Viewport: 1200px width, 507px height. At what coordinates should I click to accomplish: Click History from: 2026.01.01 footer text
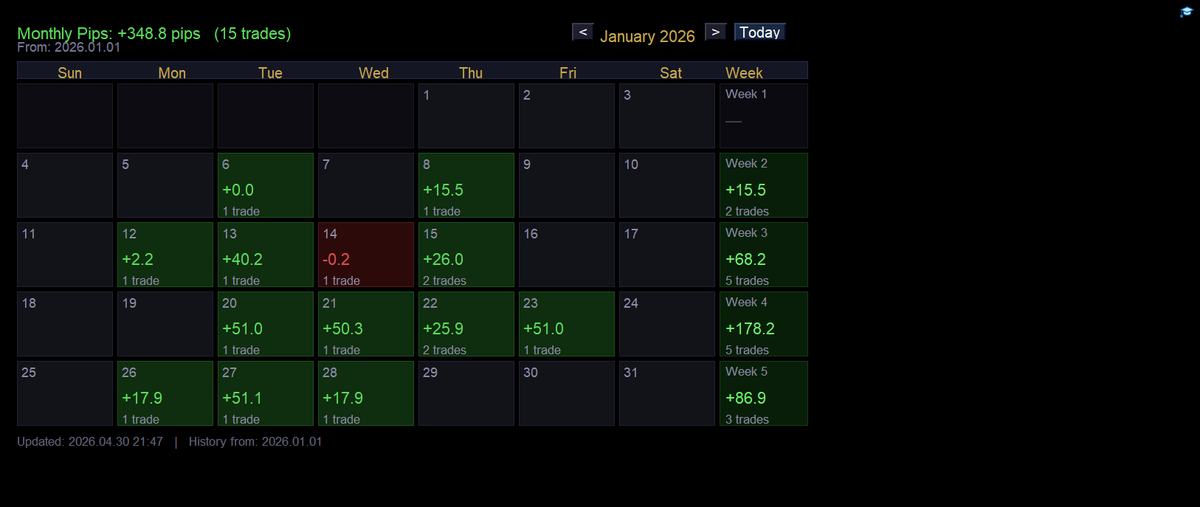pos(255,441)
